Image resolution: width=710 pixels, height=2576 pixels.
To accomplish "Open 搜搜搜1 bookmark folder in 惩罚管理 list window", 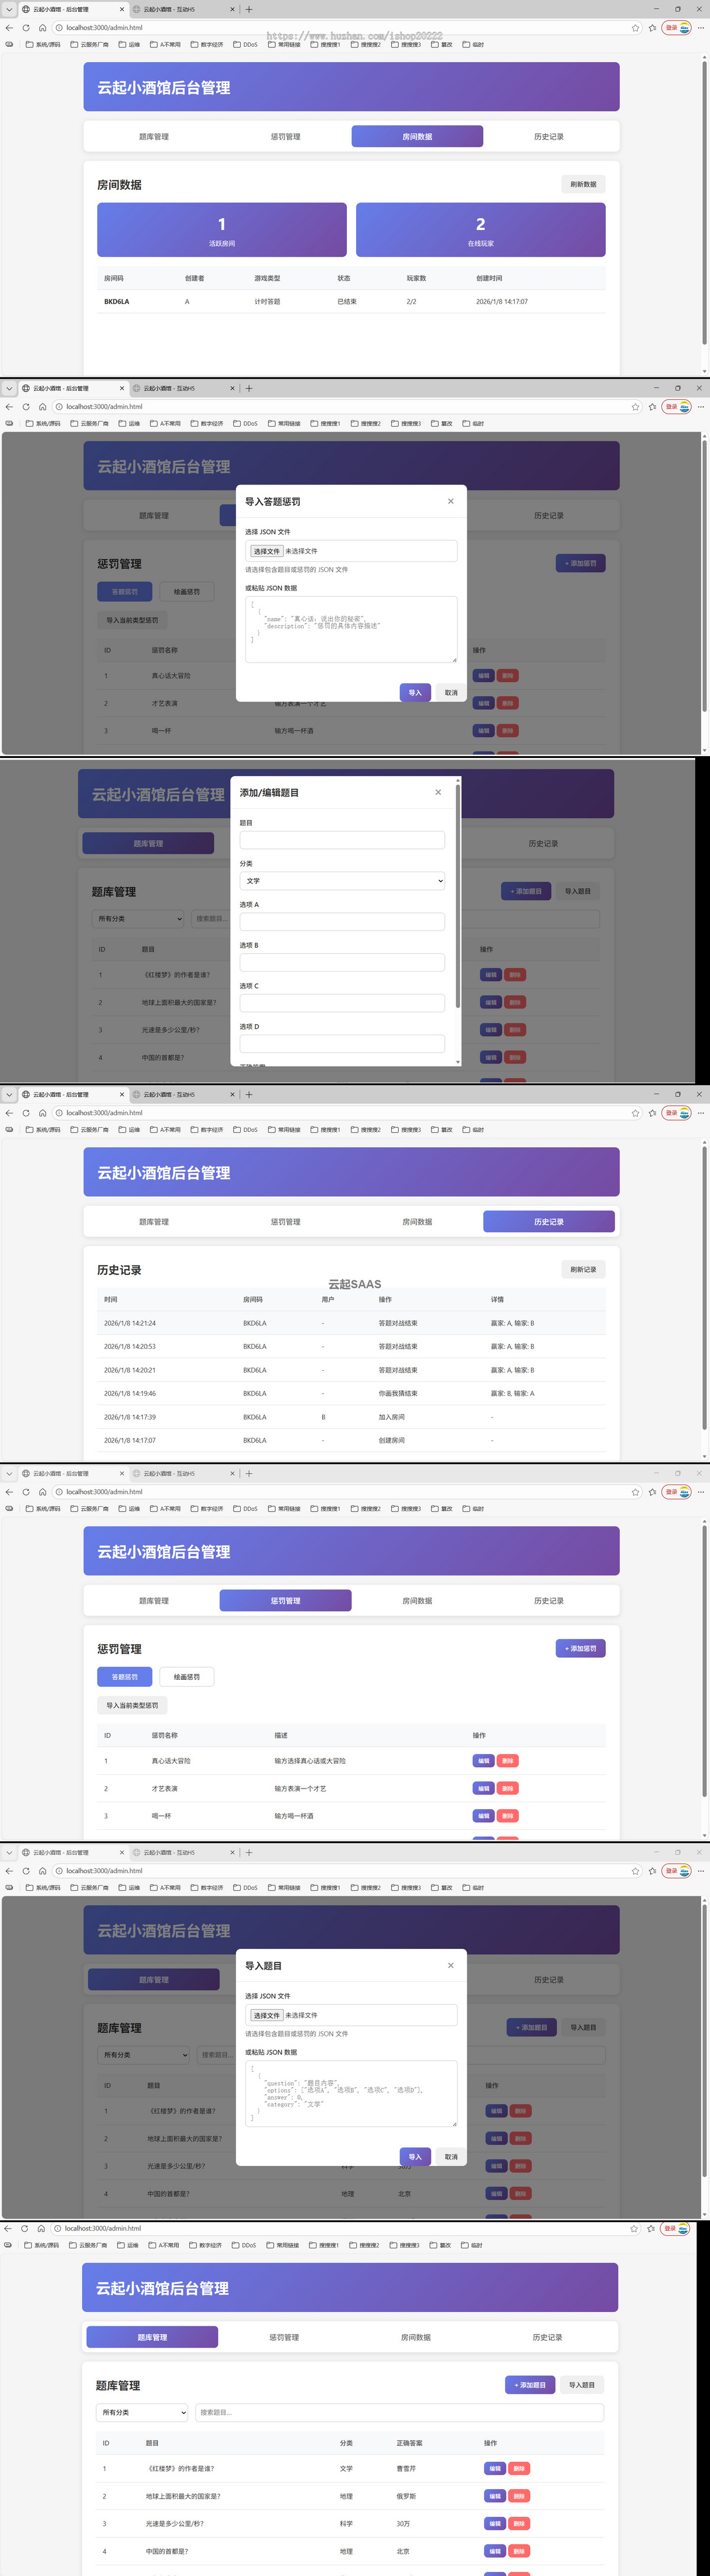I will click(325, 1508).
